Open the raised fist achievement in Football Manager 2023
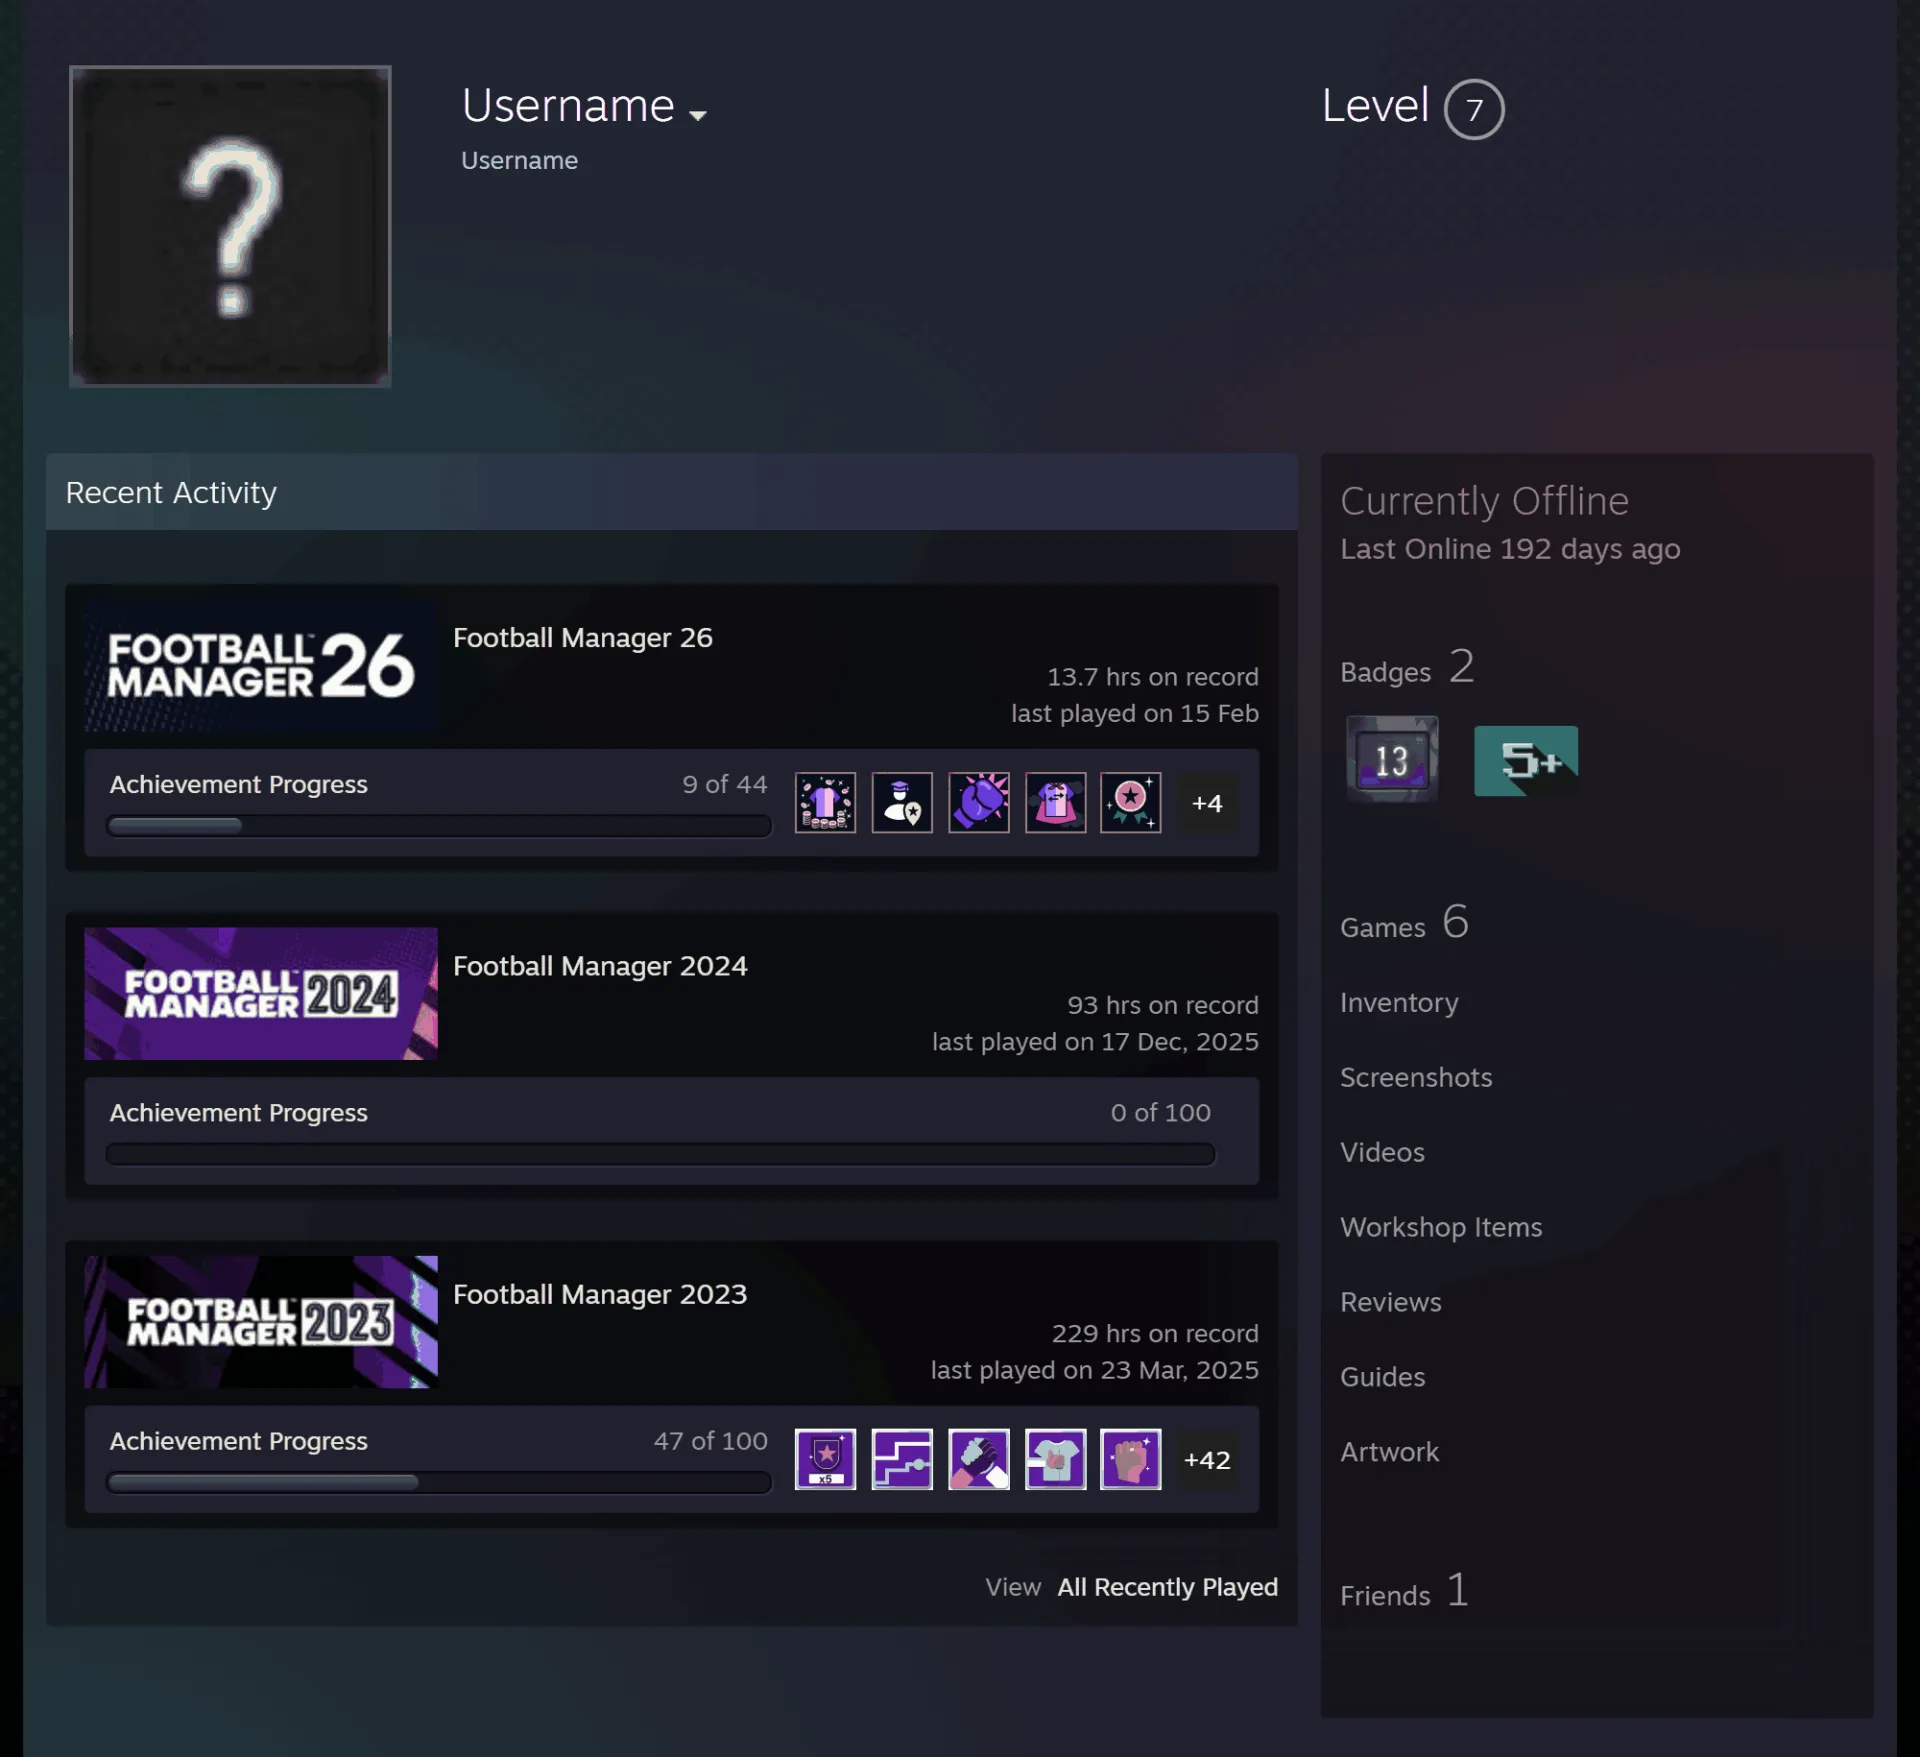The image size is (1920, 1757). (1131, 1459)
